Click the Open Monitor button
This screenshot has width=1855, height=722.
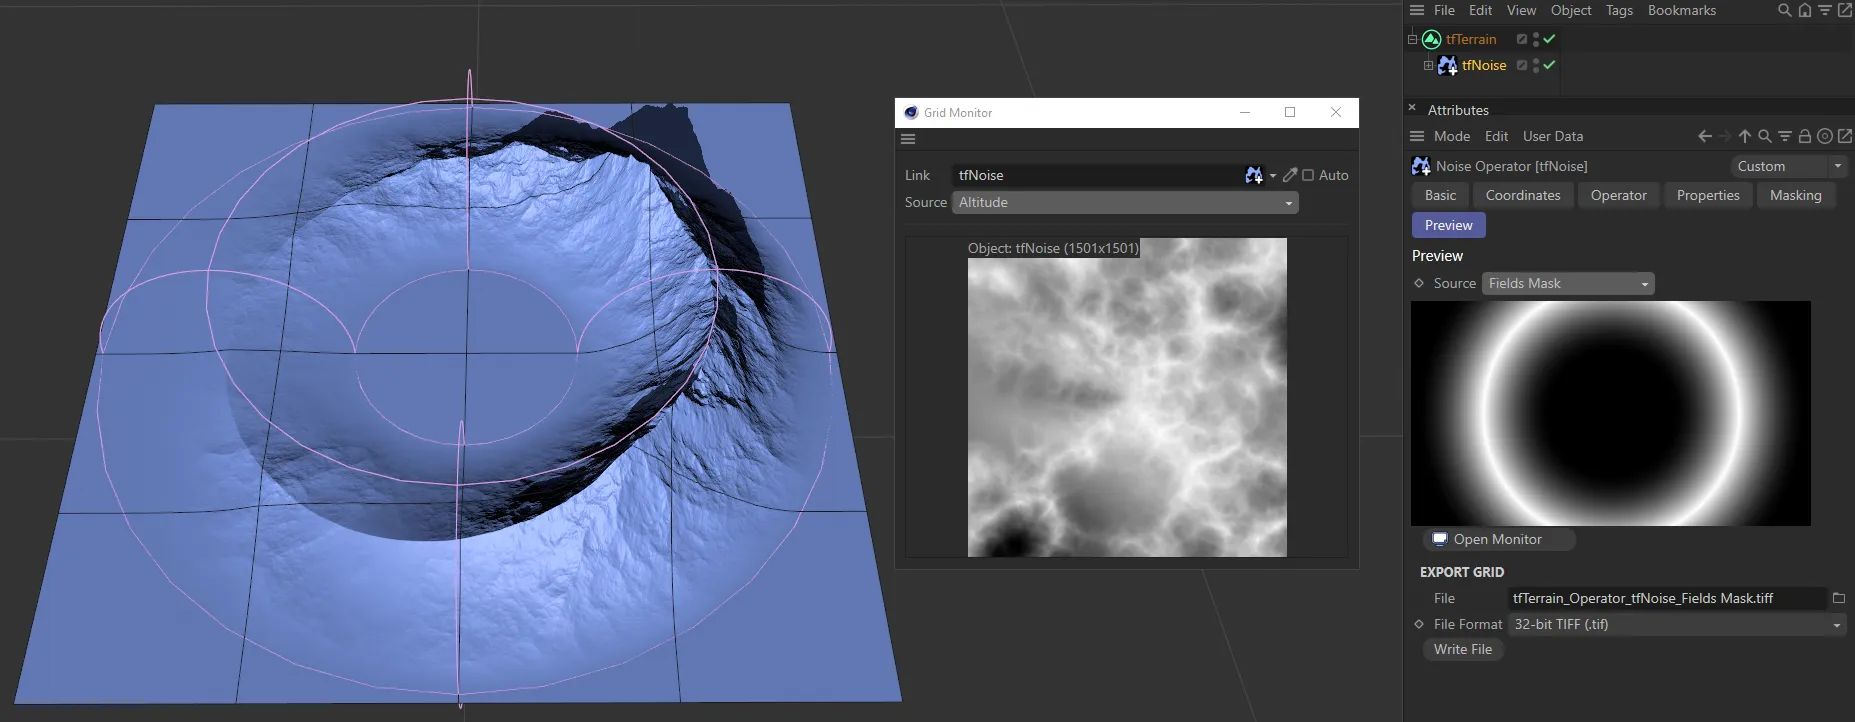(x=1498, y=539)
